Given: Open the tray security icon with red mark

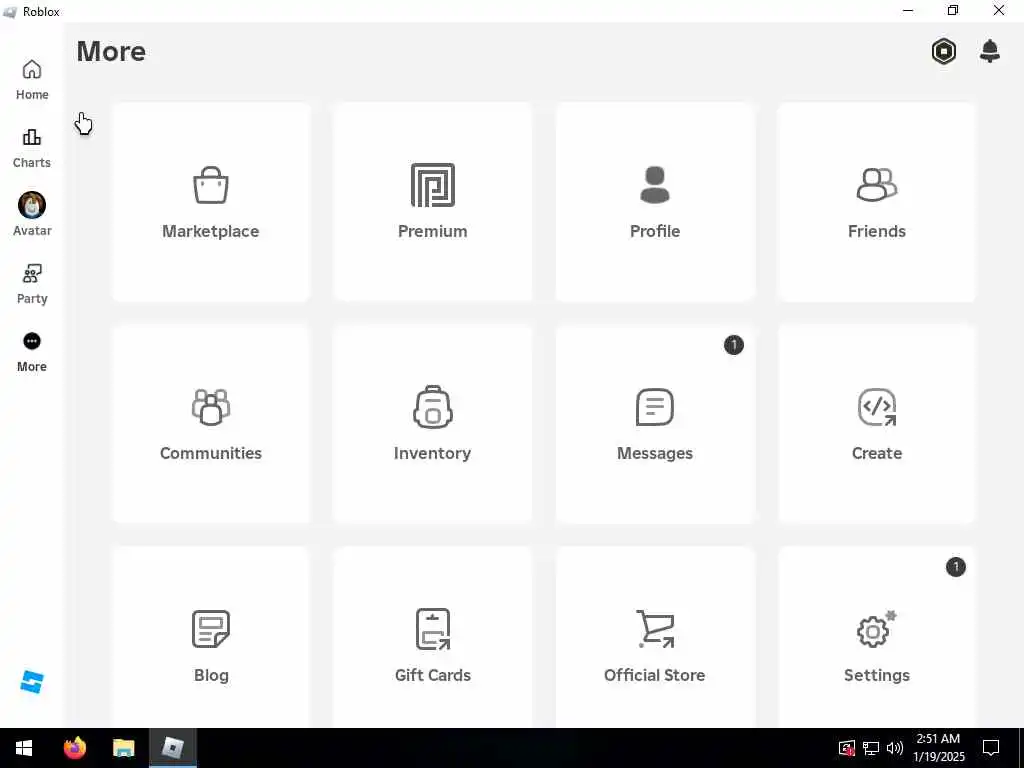Looking at the screenshot, I should (846, 748).
